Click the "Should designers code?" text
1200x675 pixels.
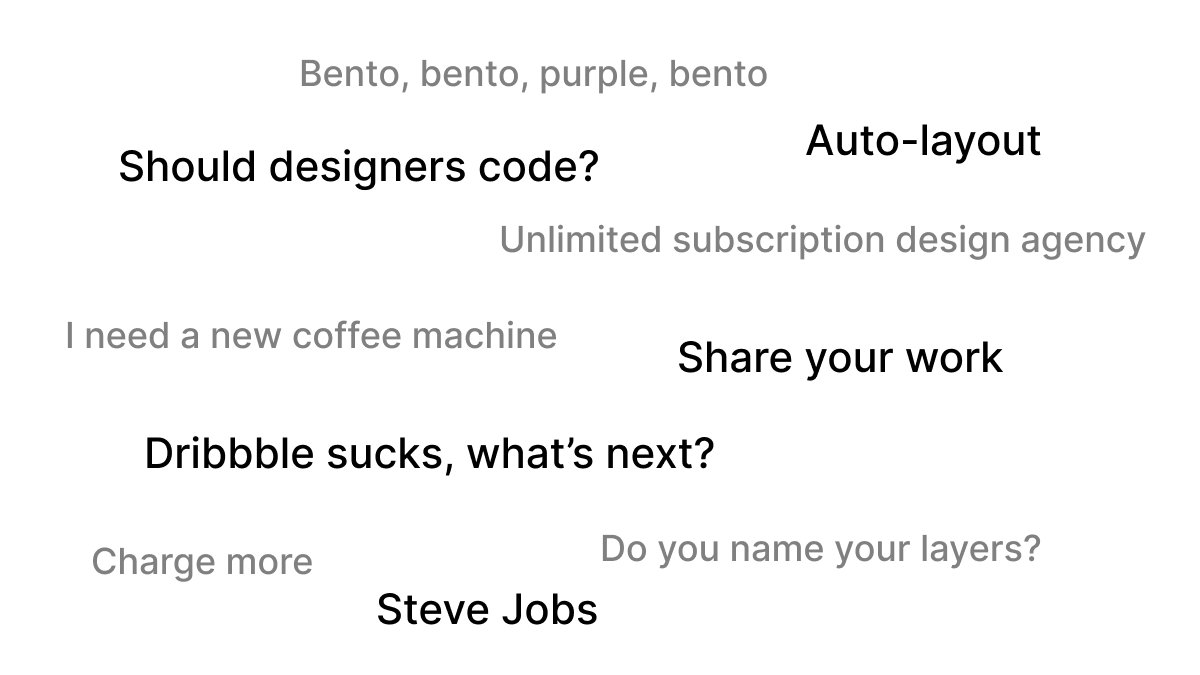point(358,167)
